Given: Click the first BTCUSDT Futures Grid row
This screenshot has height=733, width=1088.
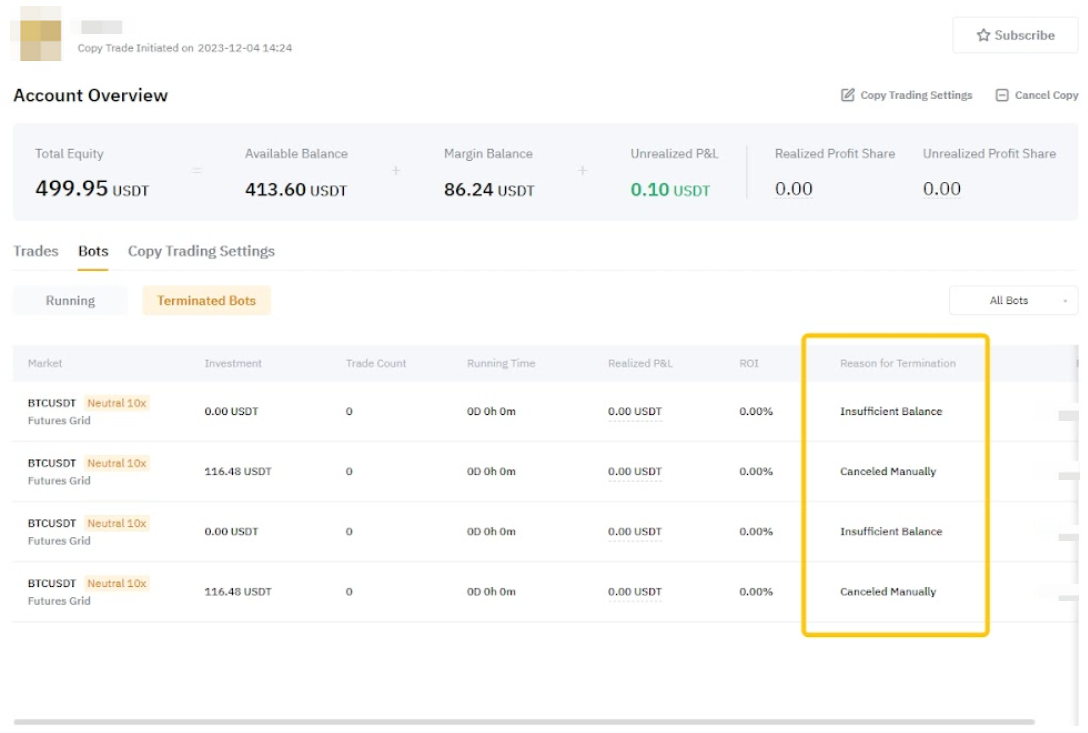Looking at the screenshot, I should pyautogui.click(x=59, y=411).
